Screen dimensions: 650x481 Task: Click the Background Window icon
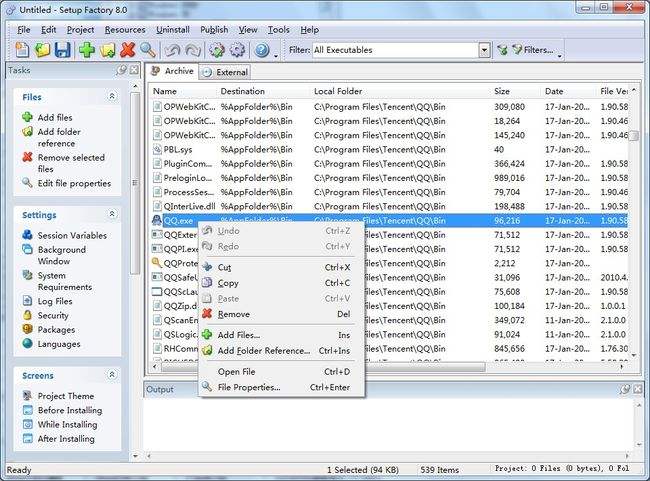[x=27, y=249]
